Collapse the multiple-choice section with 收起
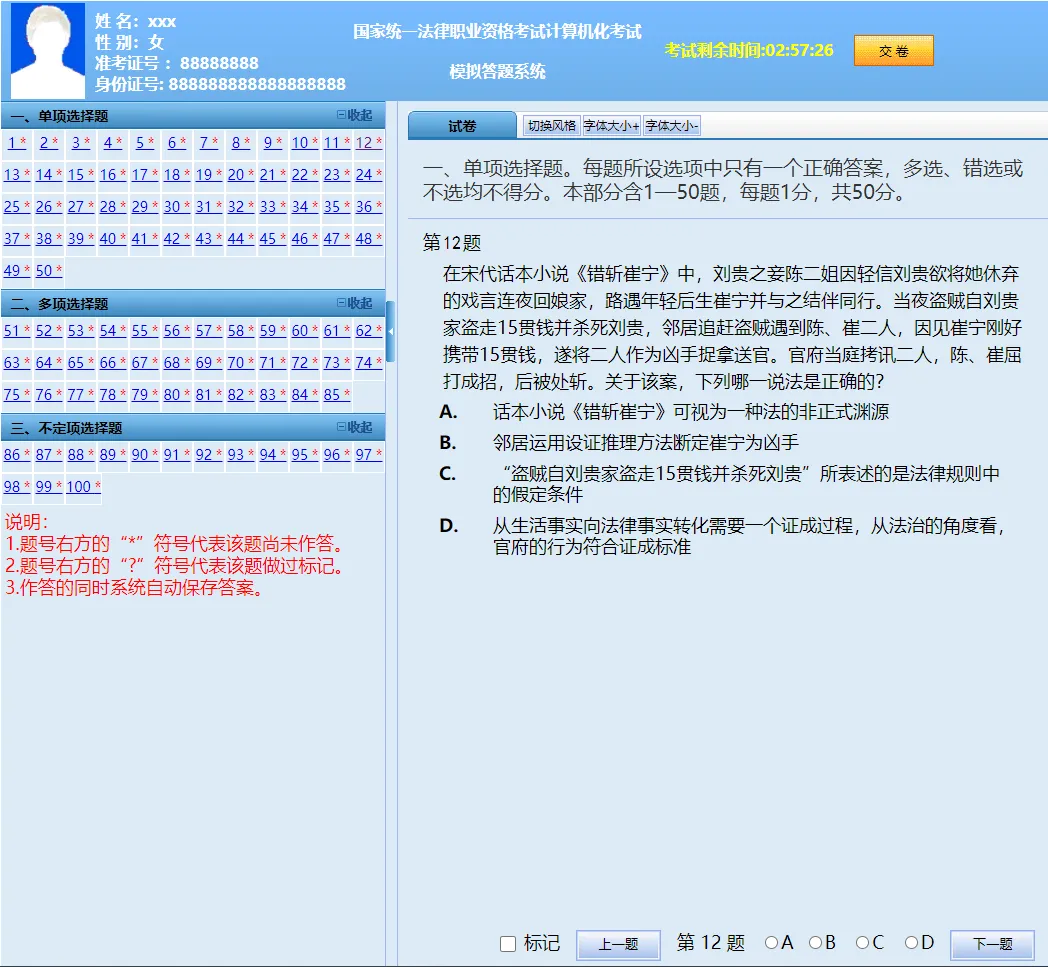Viewport: 1048px width, 967px height. coord(355,304)
